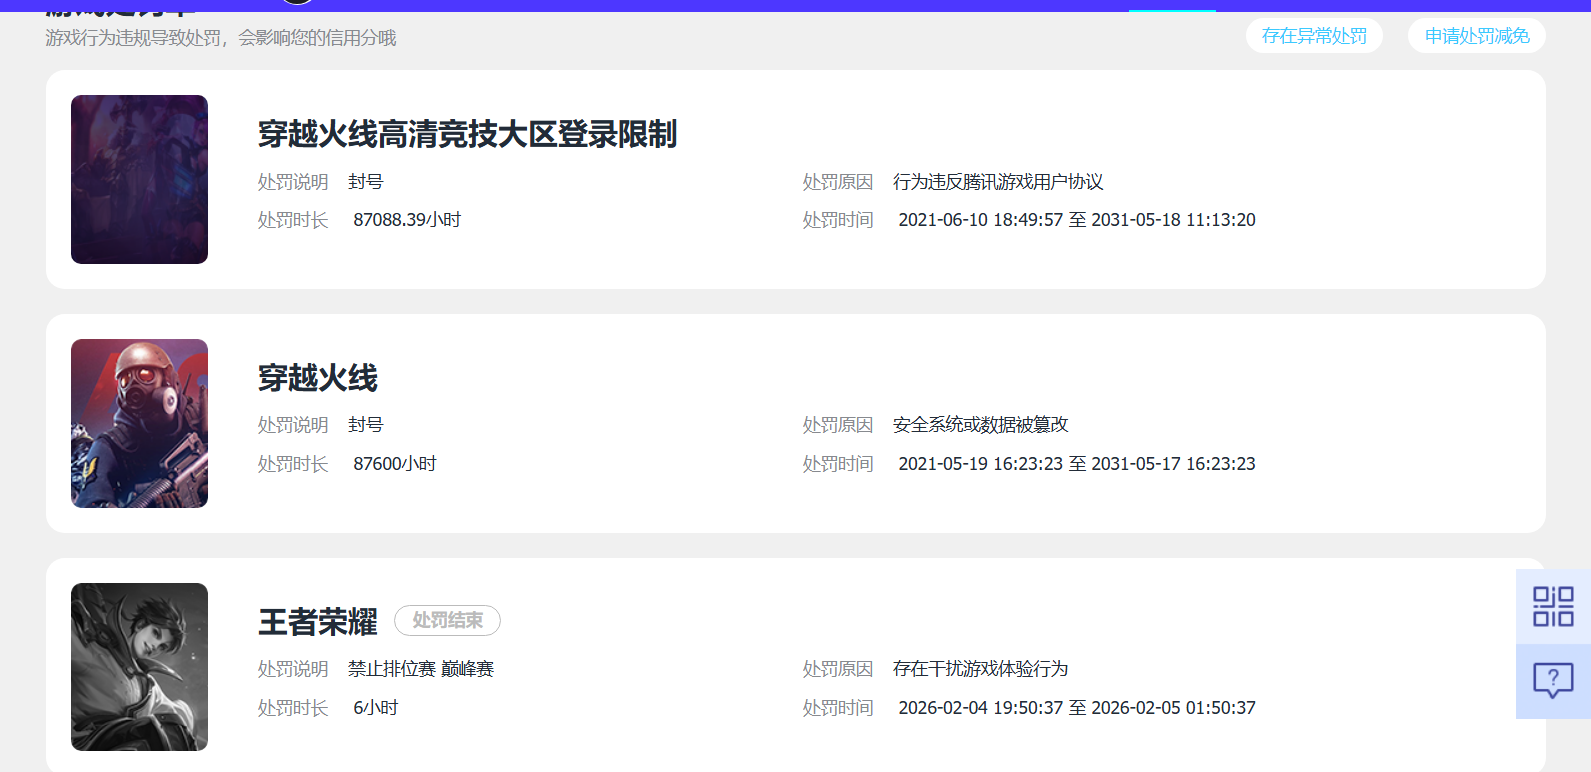
Task: Select the 87600小时 penalty duration
Action: (x=395, y=464)
